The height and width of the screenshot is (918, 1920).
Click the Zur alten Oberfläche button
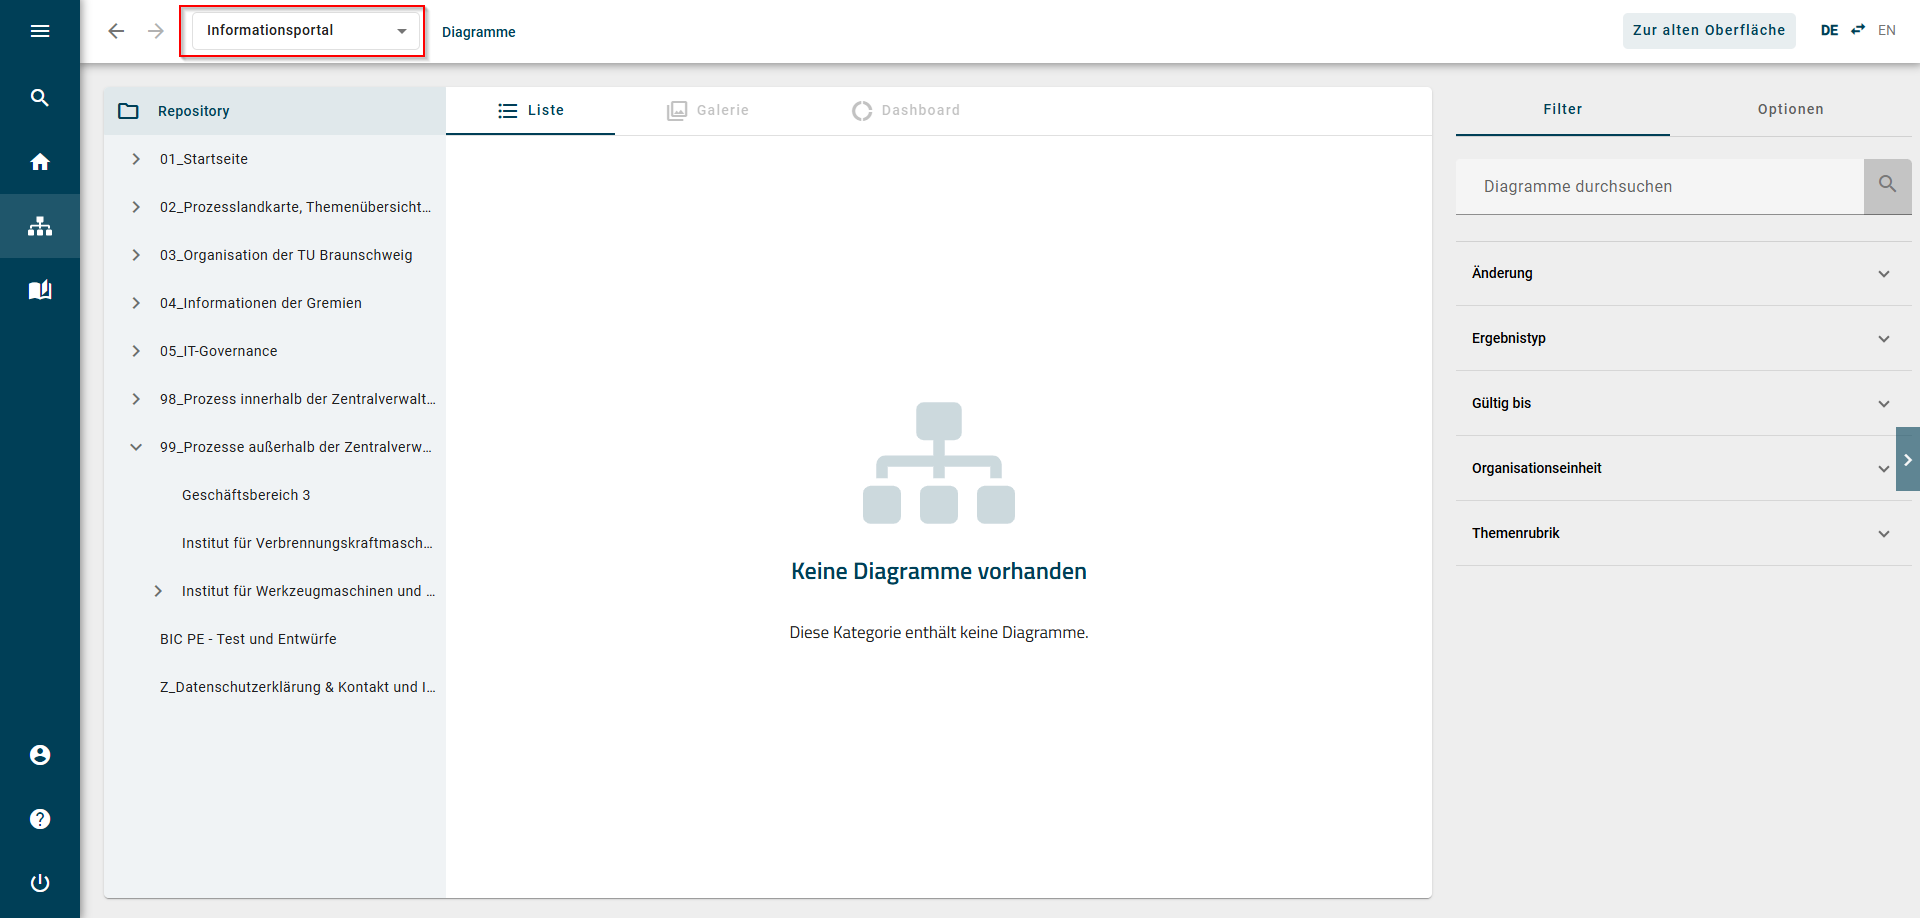(x=1708, y=30)
